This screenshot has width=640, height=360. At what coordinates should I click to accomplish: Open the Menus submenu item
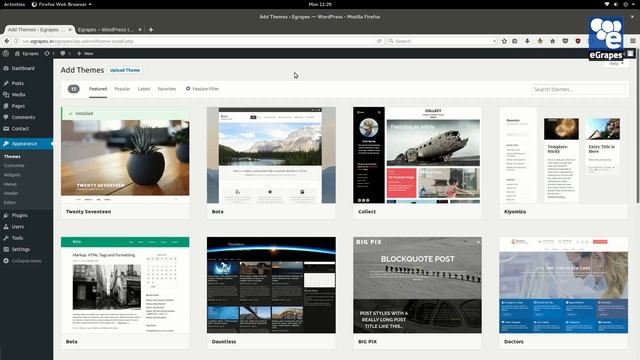point(10,184)
